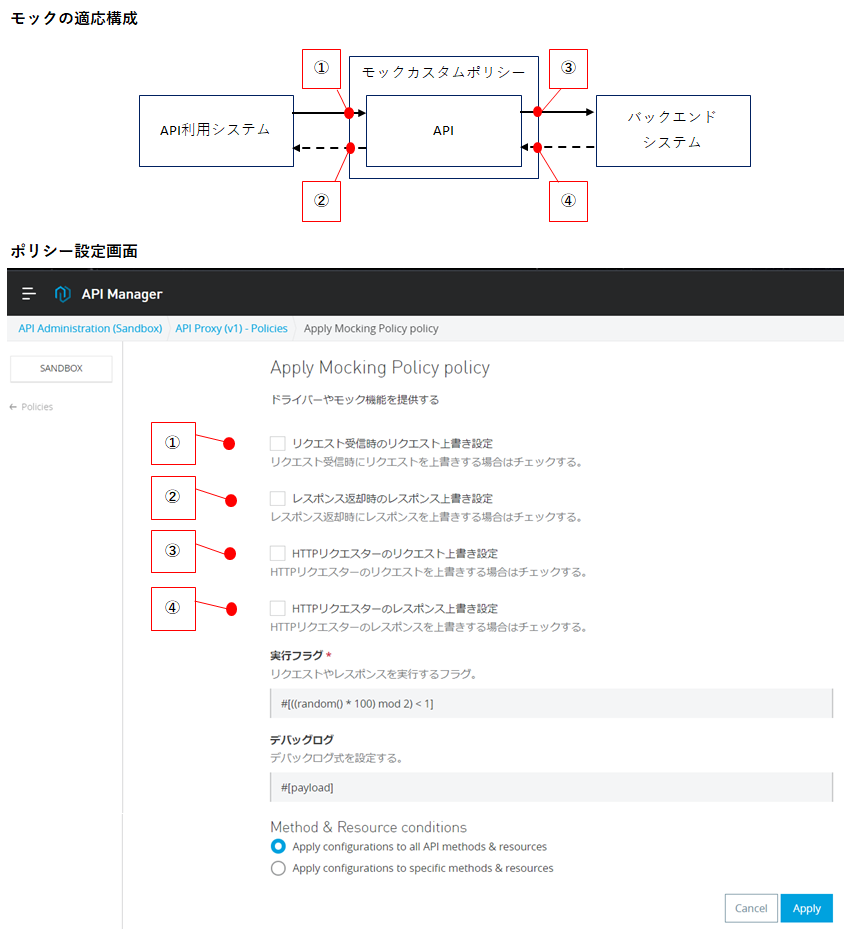Click the central API box in diagram
The image size is (844, 929).
coord(443,130)
